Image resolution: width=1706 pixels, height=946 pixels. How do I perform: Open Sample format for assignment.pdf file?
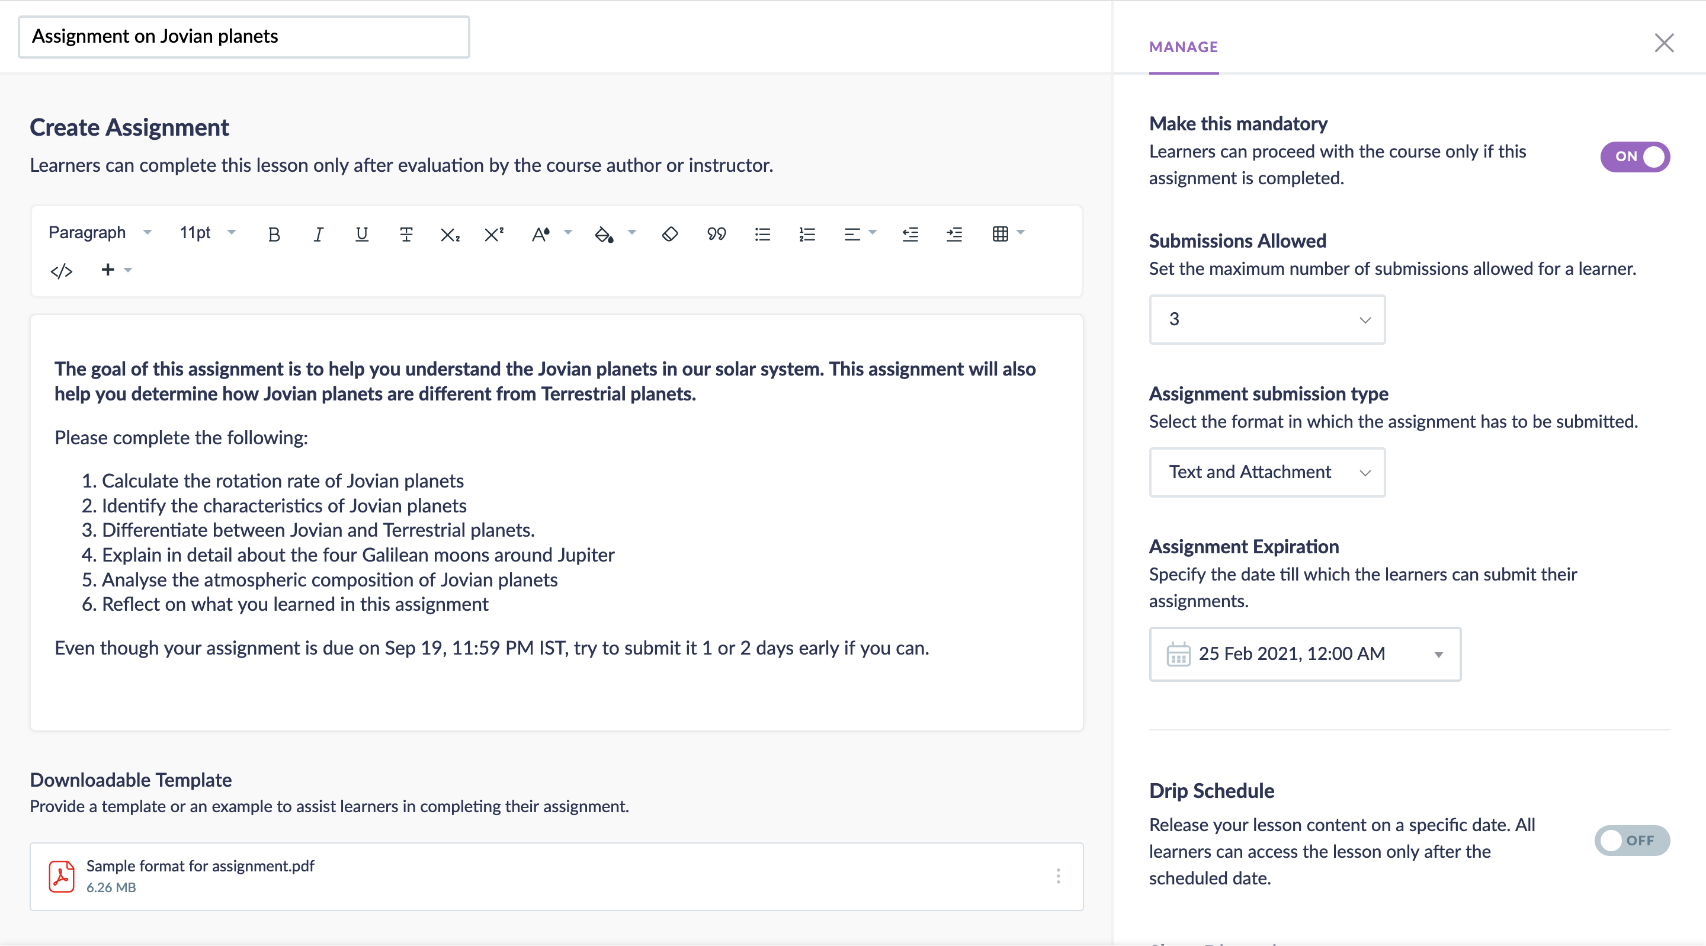click(200, 866)
